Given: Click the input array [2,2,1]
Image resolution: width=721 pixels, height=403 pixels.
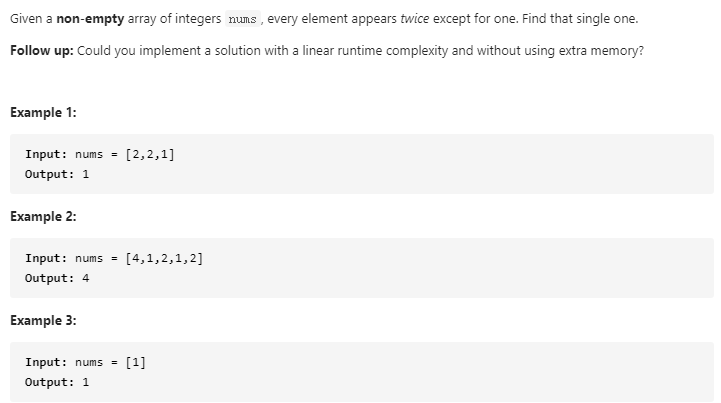Looking at the screenshot, I should (150, 154).
